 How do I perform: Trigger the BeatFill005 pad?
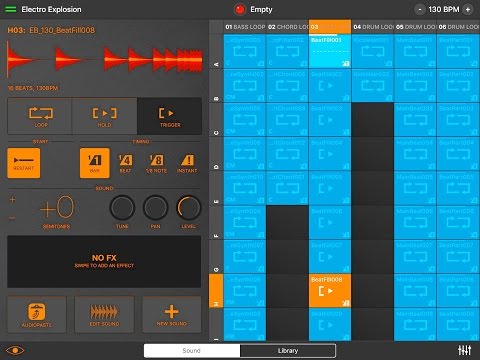330,188
